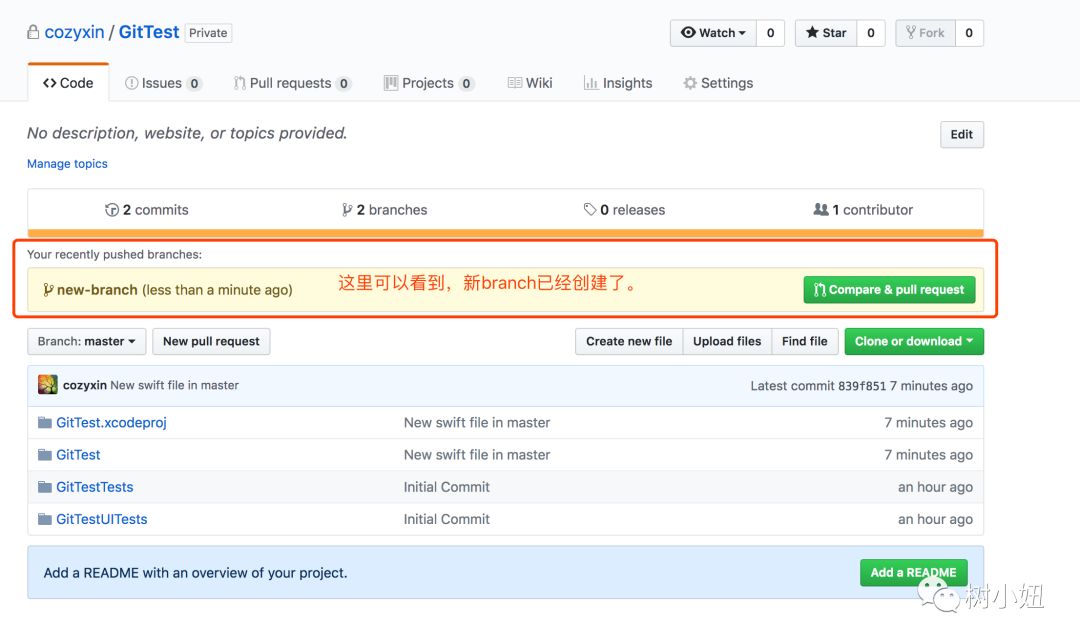Open the Wiki tab

530,83
